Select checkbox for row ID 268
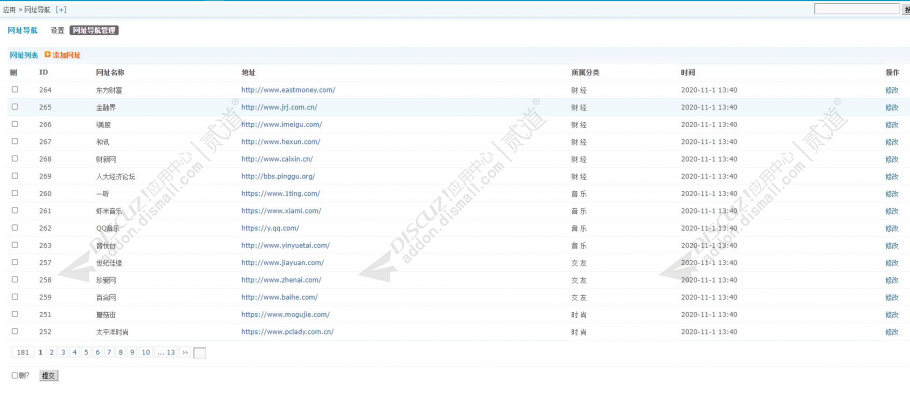 tap(15, 158)
